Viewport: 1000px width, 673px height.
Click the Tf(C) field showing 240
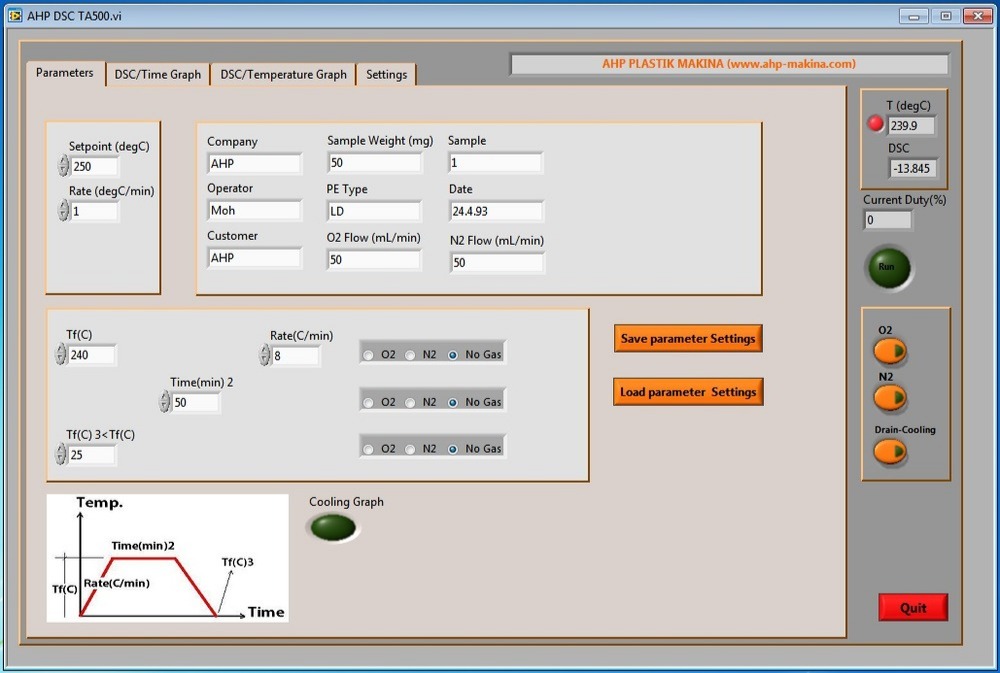[x=92, y=354]
